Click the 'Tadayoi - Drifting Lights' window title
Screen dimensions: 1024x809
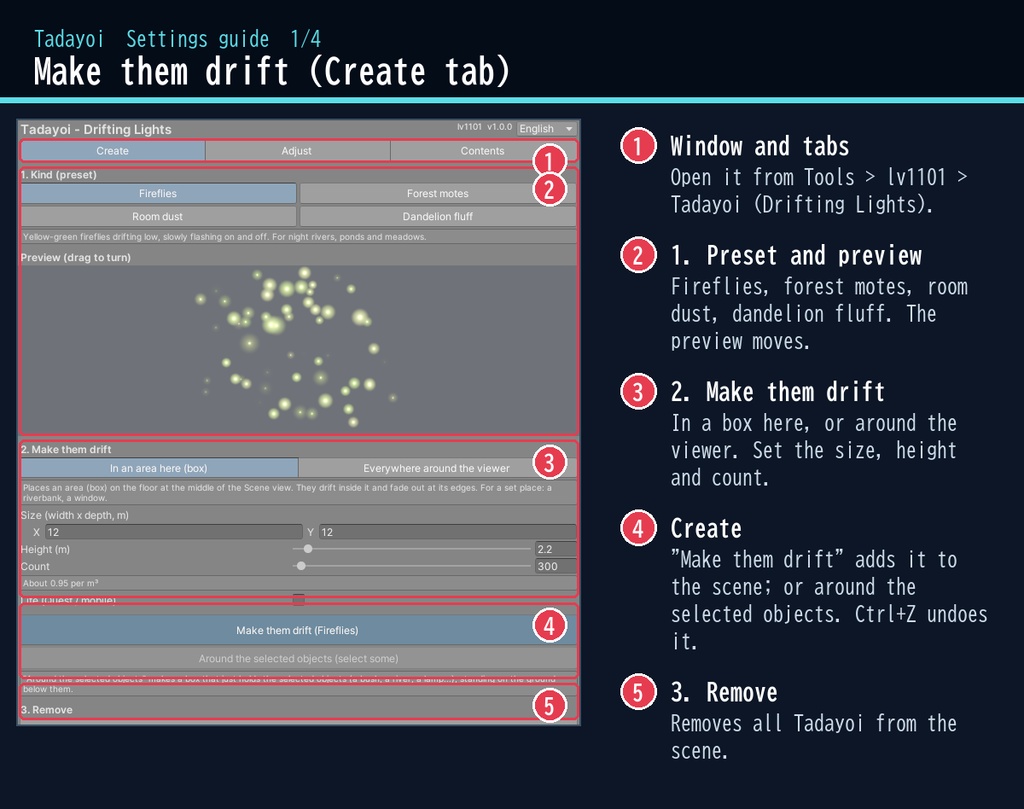point(96,129)
